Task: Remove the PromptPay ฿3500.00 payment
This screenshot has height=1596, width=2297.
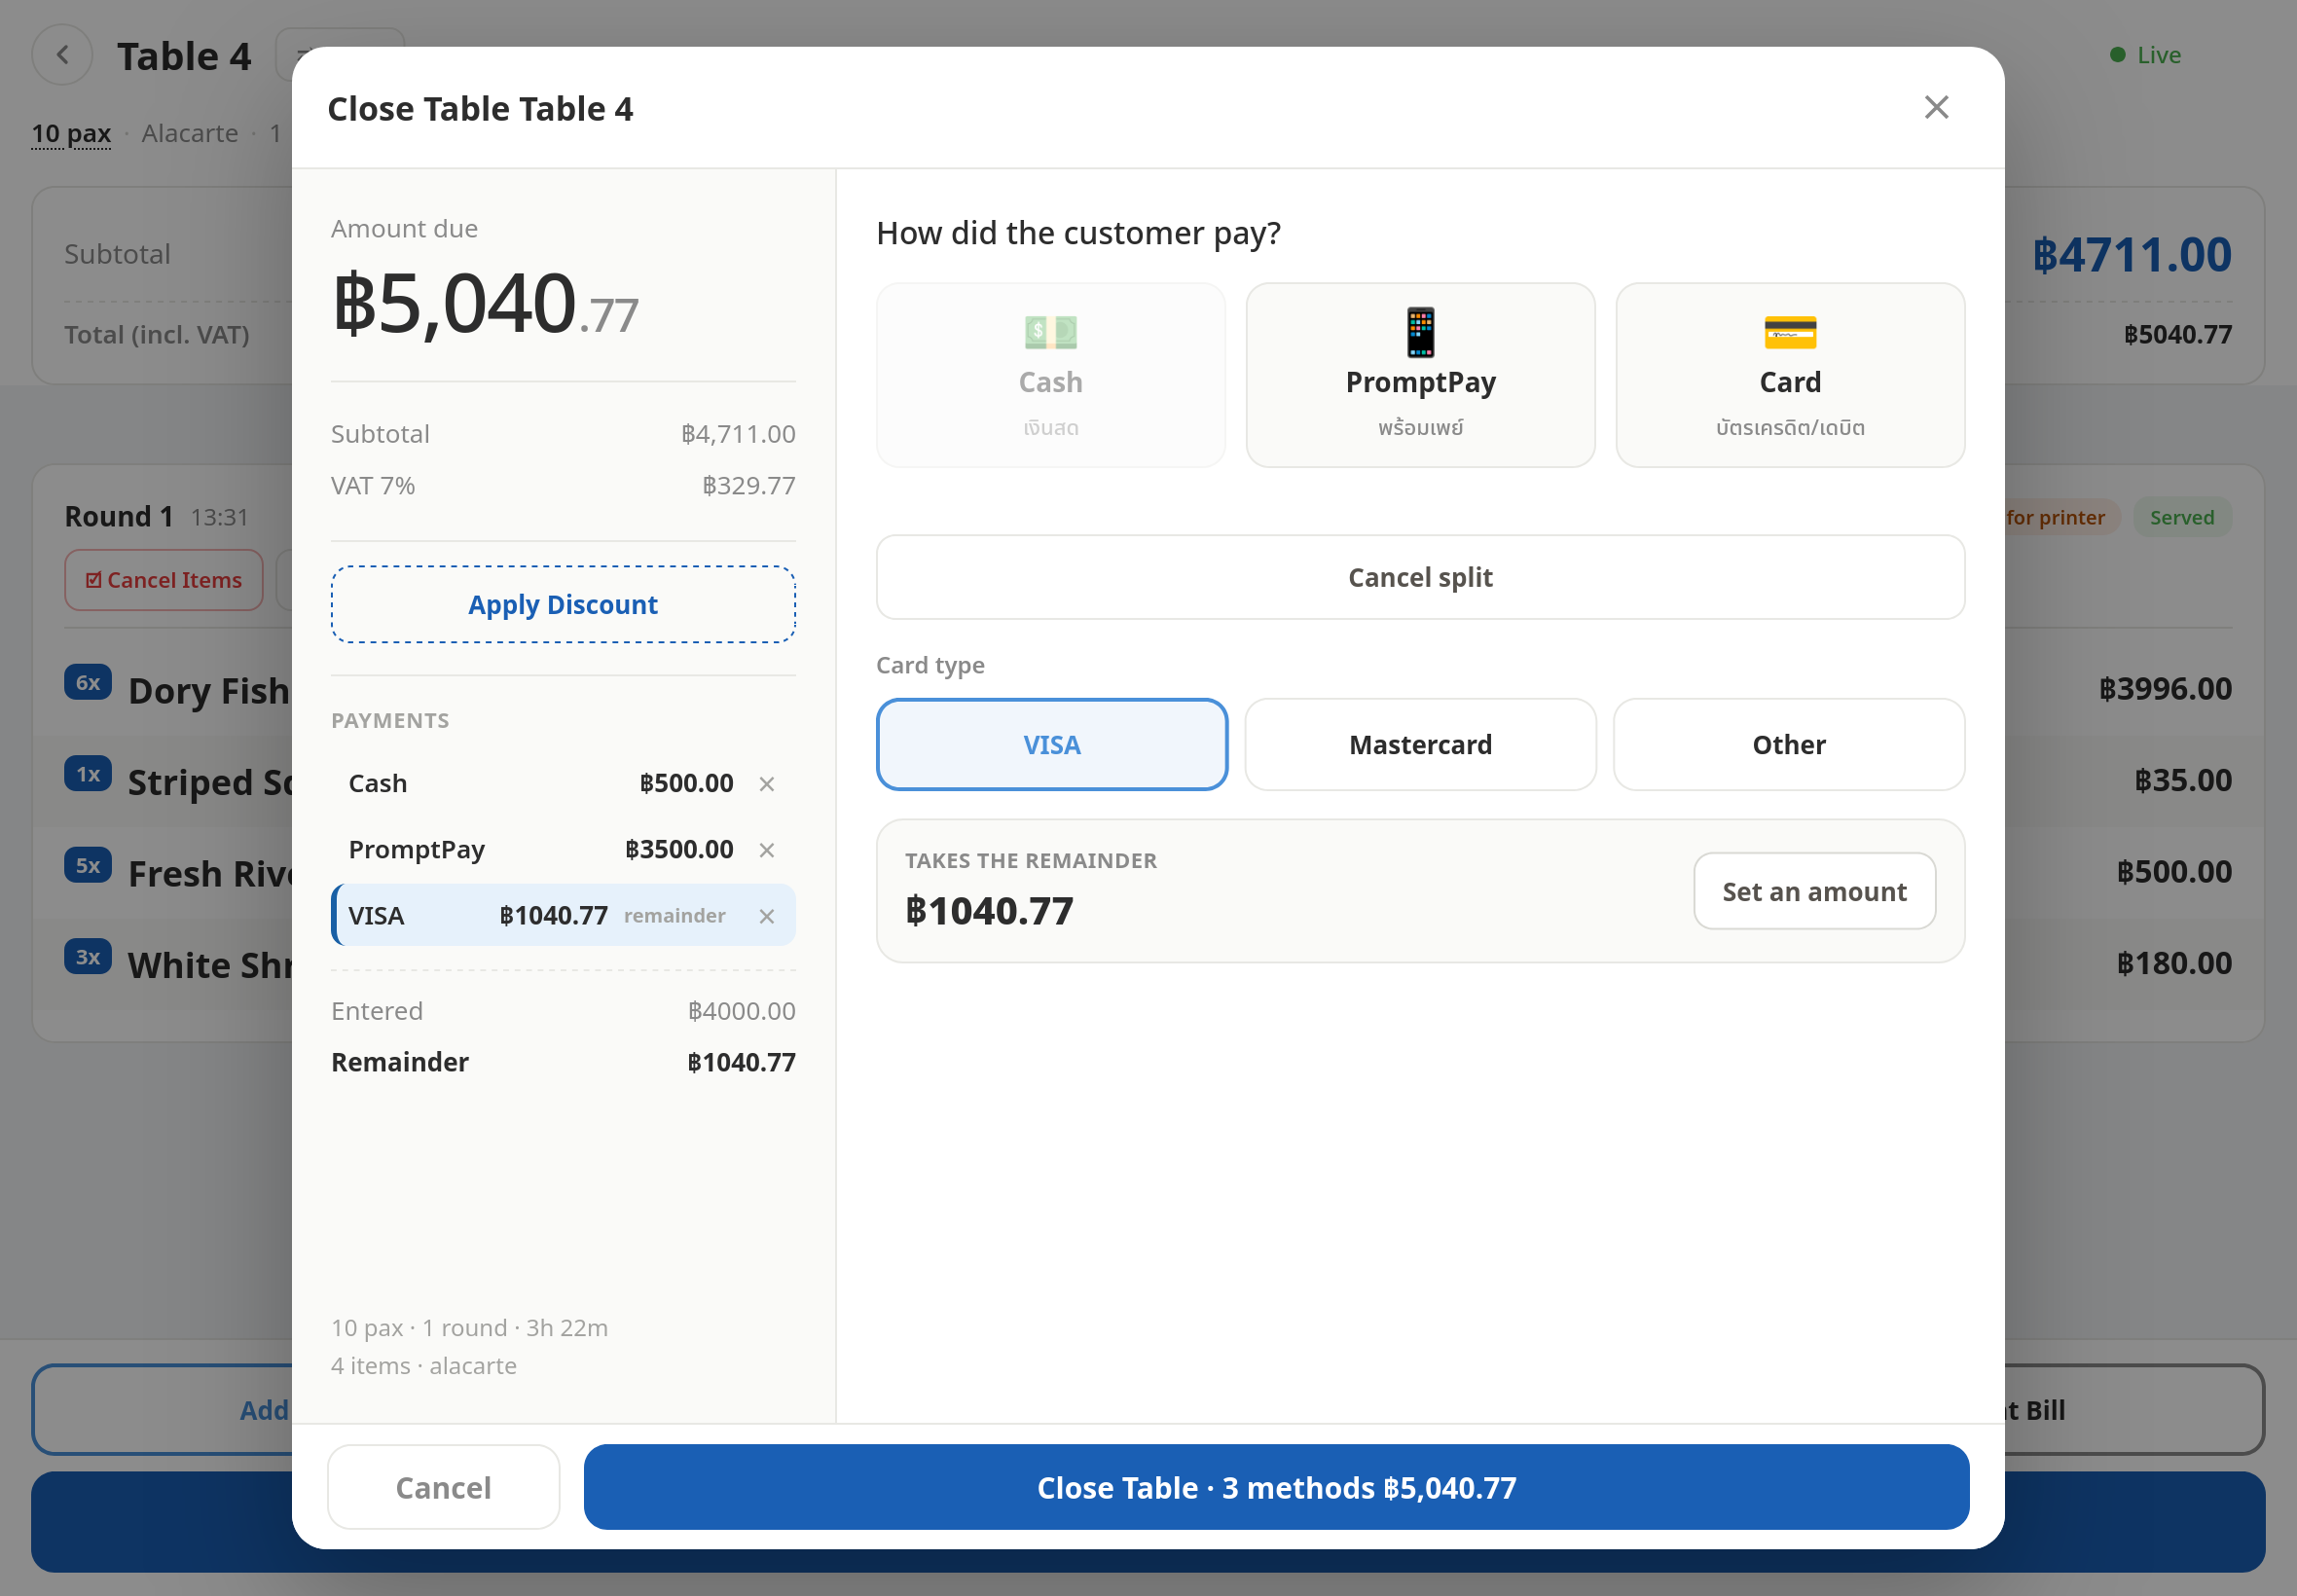Action: [767, 850]
